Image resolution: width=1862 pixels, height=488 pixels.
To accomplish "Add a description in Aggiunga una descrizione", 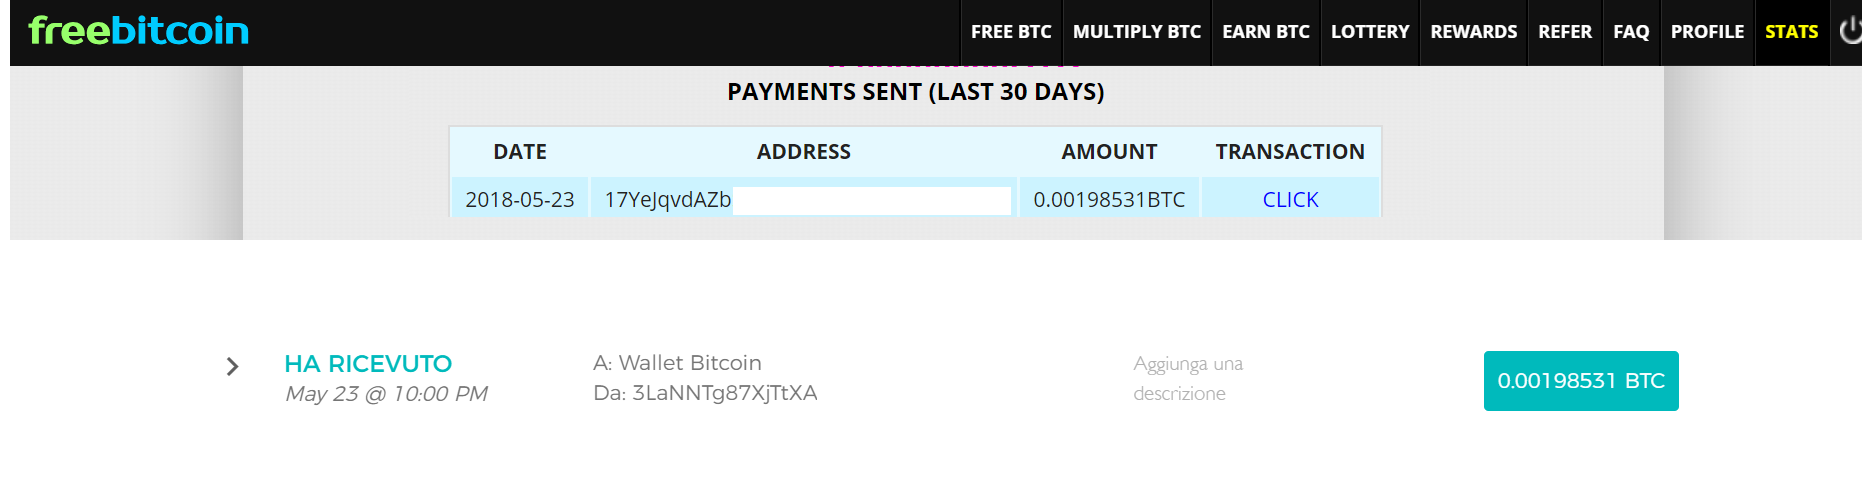I will tap(1188, 378).
